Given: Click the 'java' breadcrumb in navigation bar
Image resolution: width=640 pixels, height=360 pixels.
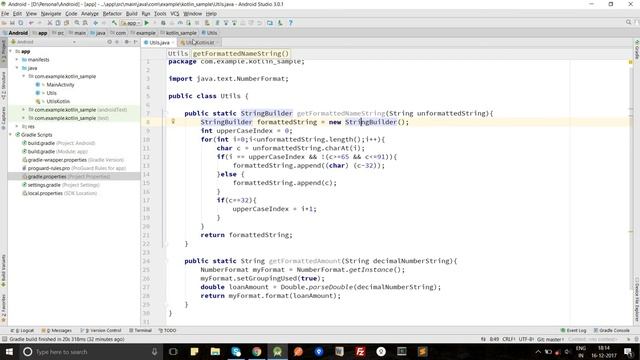Looking at the screenshot, I should [100, 33].
